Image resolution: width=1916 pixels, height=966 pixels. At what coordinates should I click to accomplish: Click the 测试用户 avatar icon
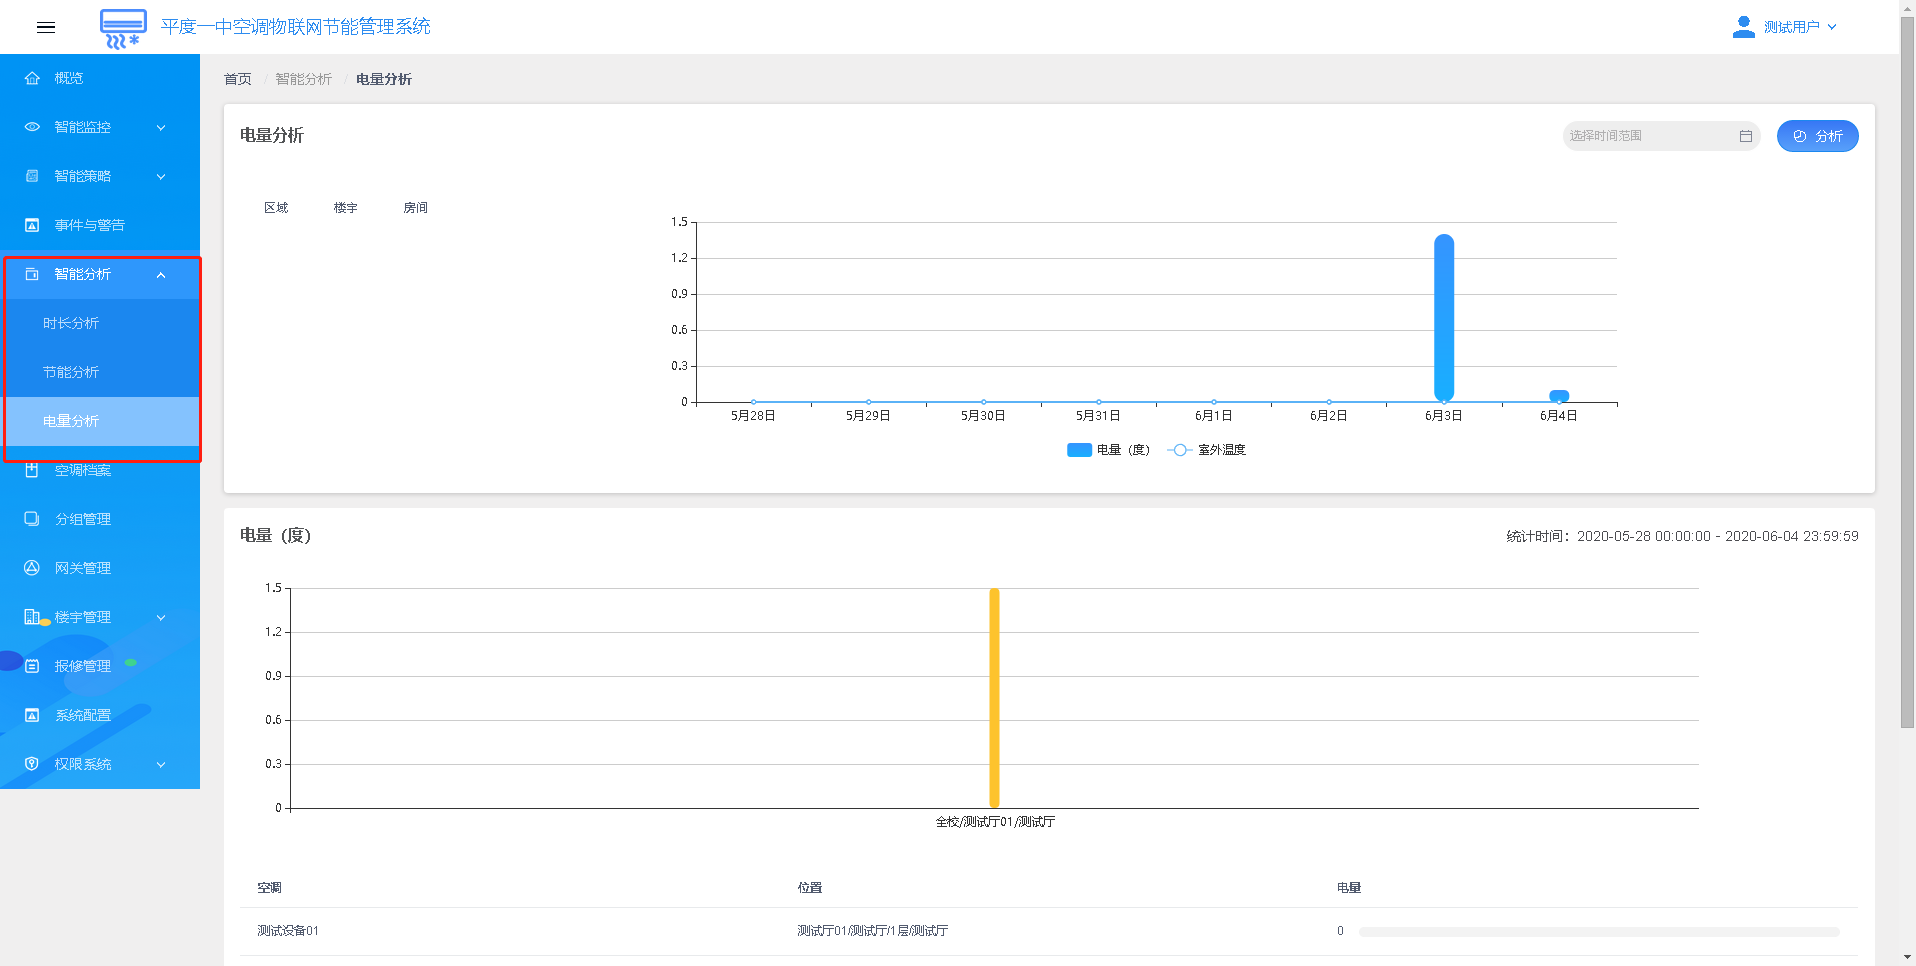(x=1743, y=27)
